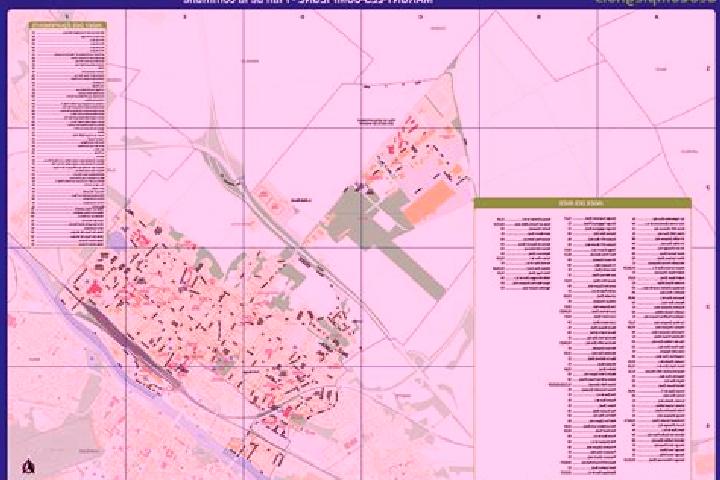This screenshot has height=480, width=720.
Task: Click the tan legend panel header
Action: point(68,25)
